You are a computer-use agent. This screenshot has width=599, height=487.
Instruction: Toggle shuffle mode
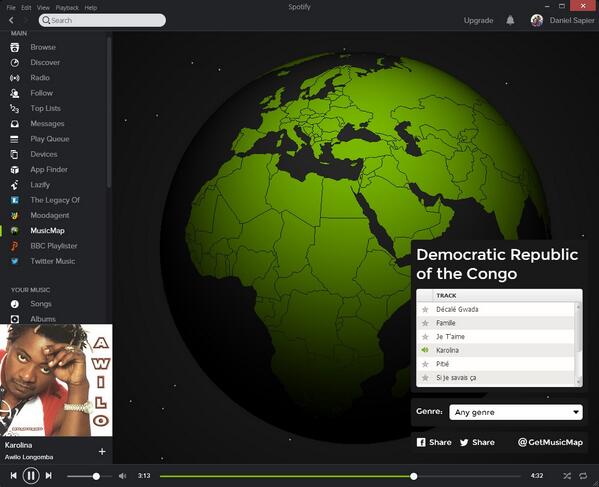567,476
